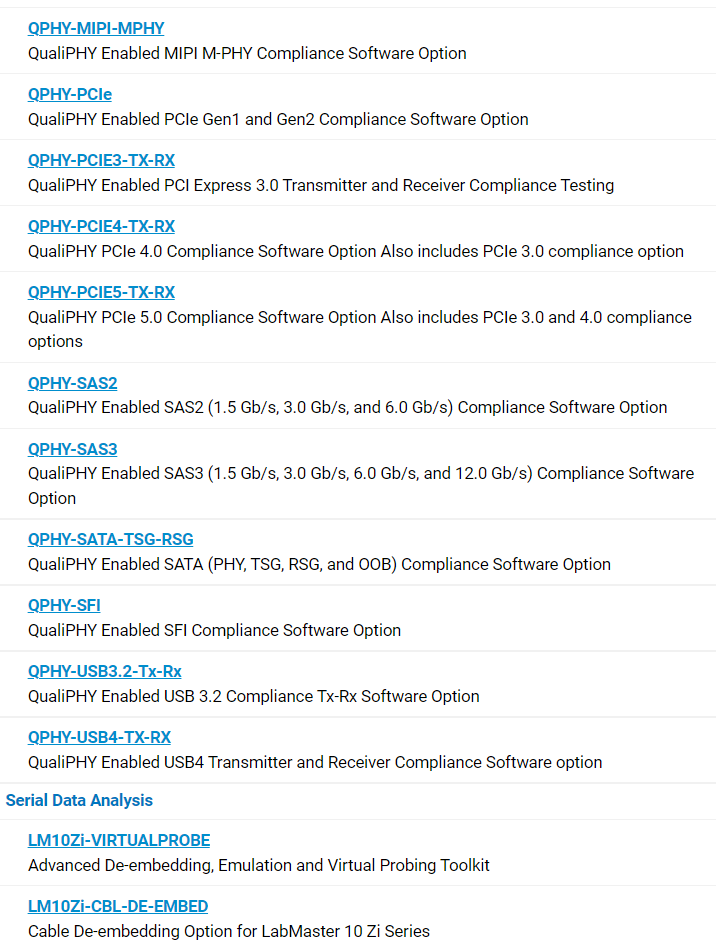The width and height of the screenshot is (716, 946).
Task: Click the SFI Compliance Software Option description
Action: point(214,630)
